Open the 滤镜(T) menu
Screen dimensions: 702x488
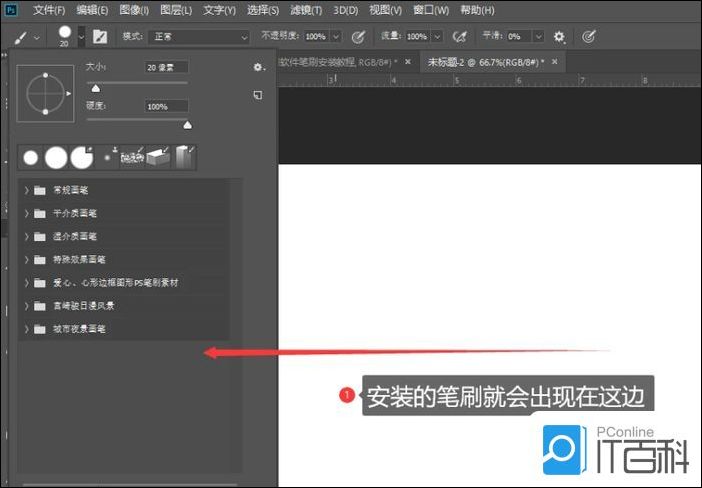point(305,10)
